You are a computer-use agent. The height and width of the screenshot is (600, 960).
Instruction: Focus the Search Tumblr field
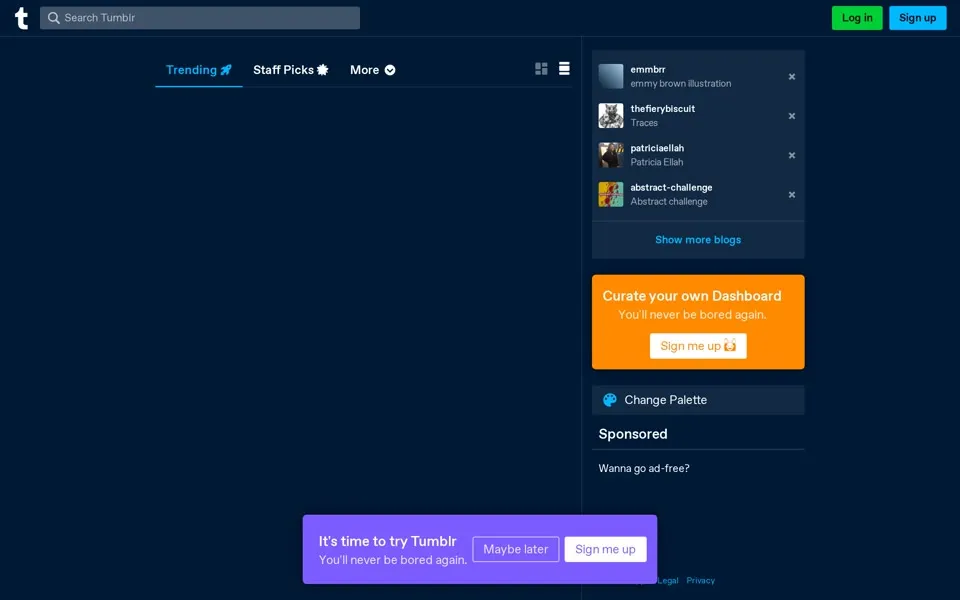click(200, 18)
